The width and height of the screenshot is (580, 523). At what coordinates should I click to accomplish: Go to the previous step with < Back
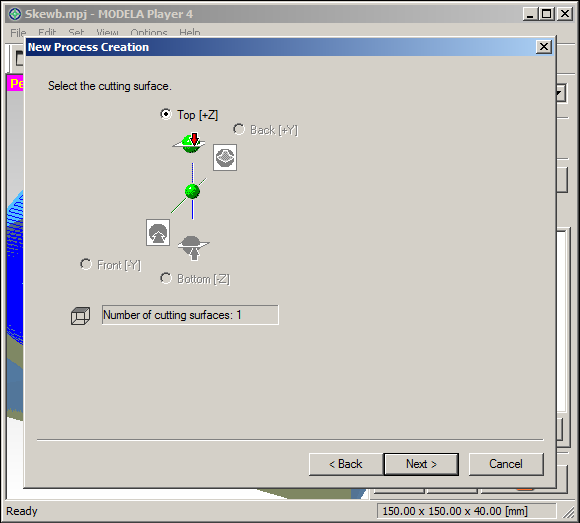[x=346, y=464]
